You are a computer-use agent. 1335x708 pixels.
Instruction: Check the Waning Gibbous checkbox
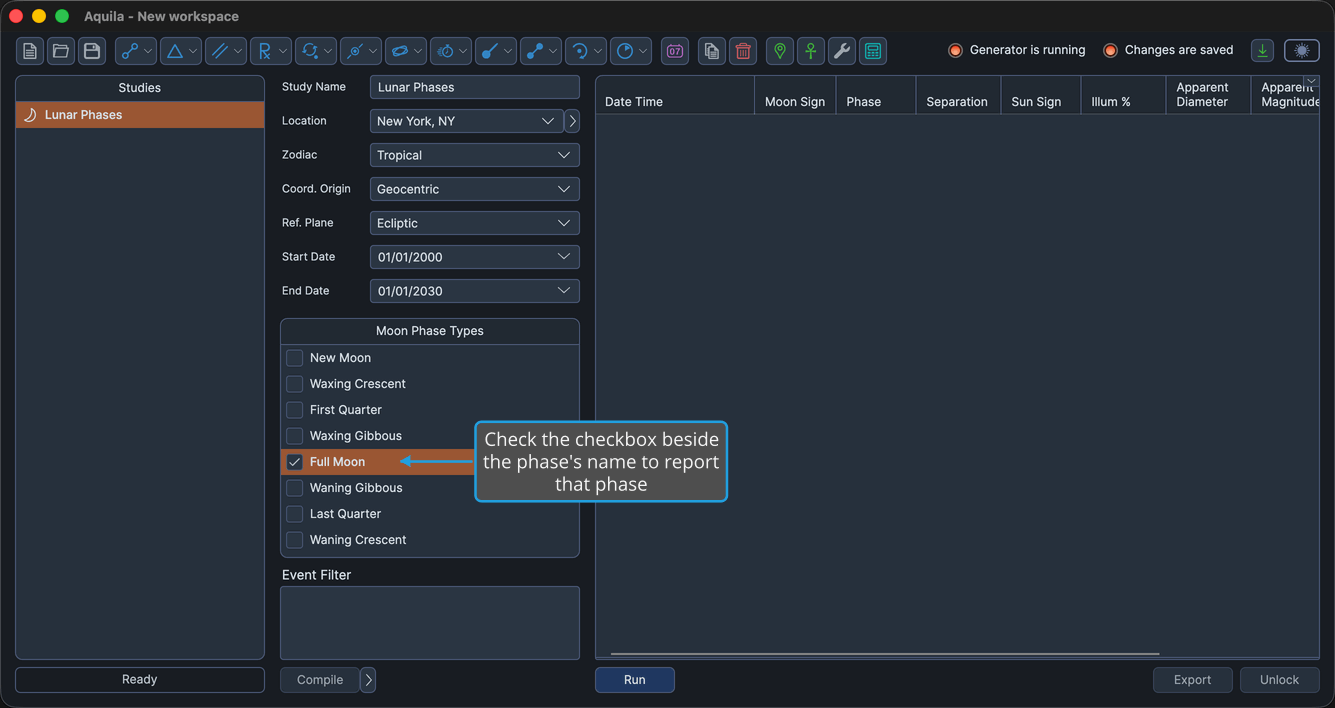295,488
